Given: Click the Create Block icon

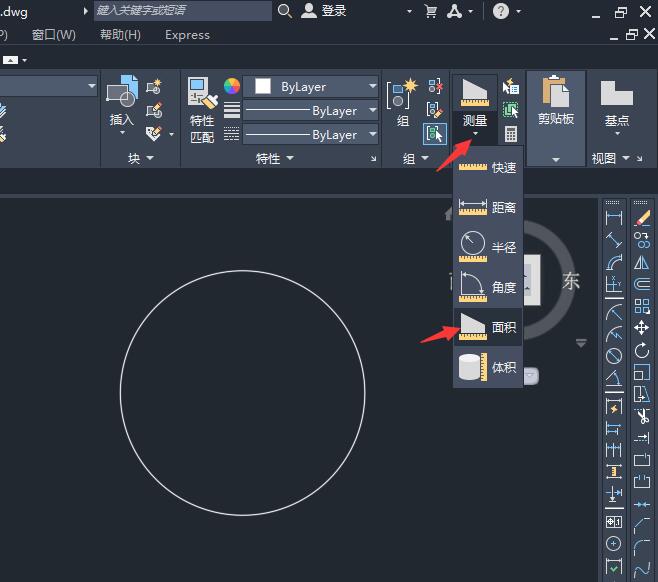Looking at the screenshot, I should coord(154,86).
